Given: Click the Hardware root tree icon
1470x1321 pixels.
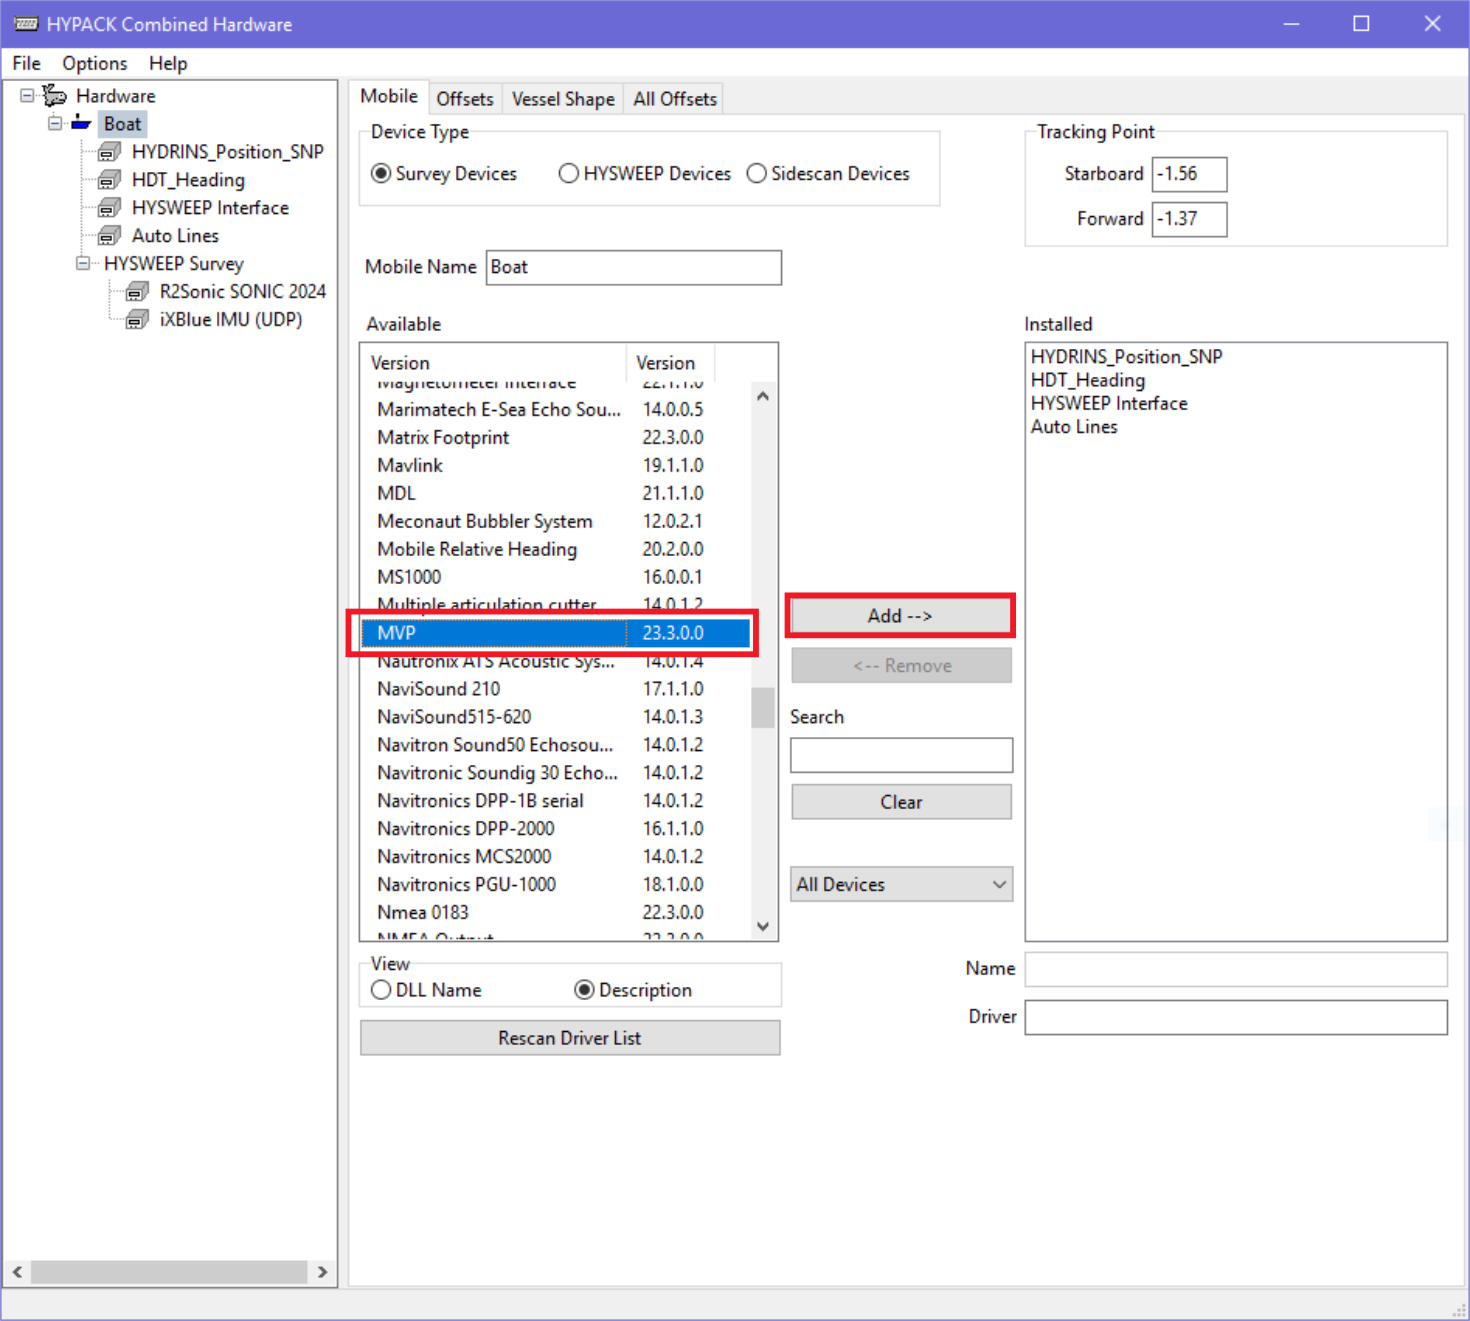Looking at the screenshot, I should pyautogui.click(x=54, y=96).
